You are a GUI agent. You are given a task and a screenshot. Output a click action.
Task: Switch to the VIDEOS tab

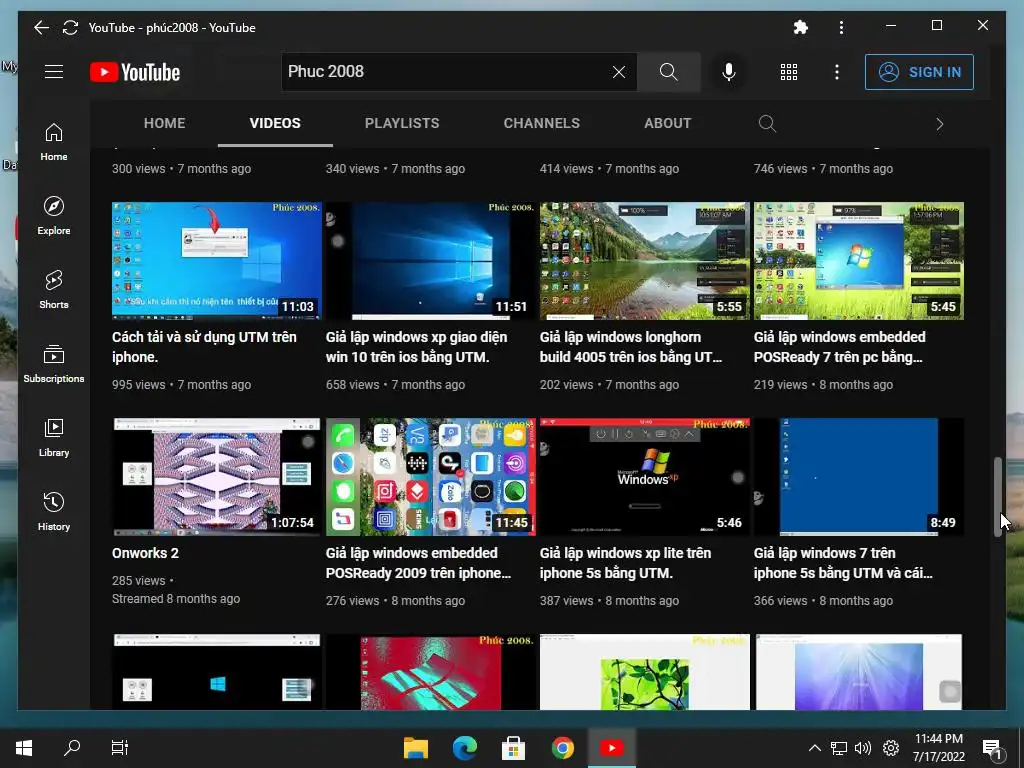[275, 123]
